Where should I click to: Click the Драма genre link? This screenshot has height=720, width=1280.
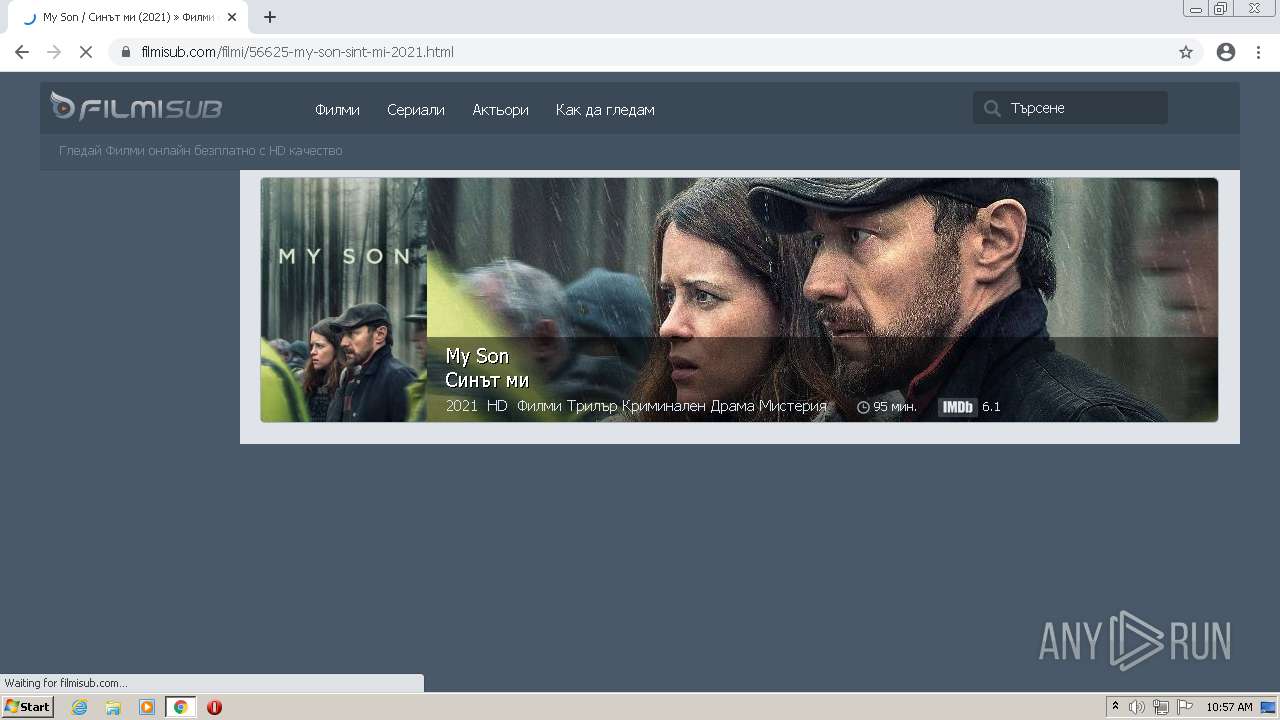[x=732, y=406]
